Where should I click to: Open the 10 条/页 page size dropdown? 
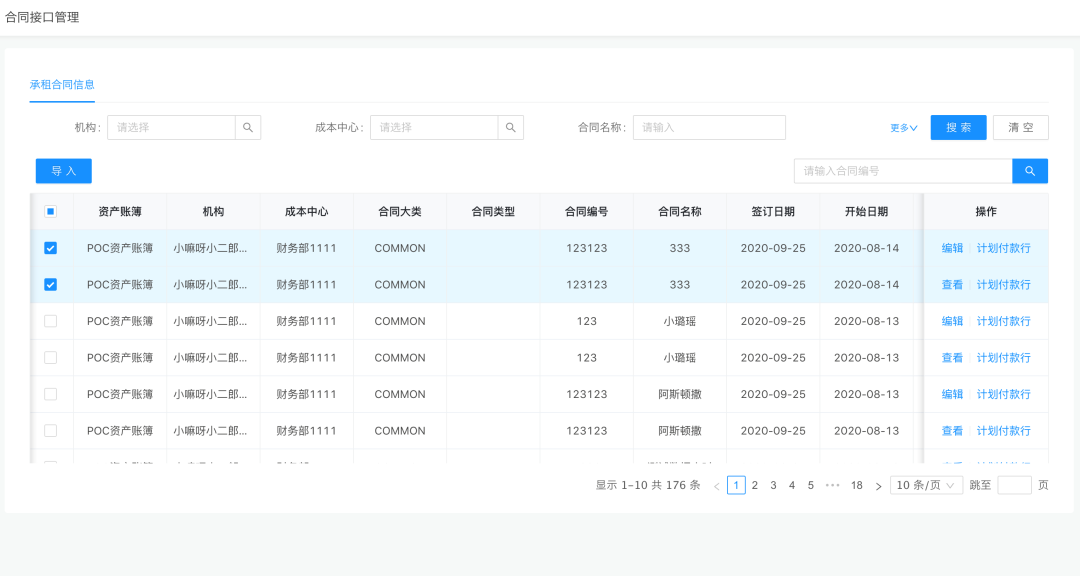(x=926, y=485)
